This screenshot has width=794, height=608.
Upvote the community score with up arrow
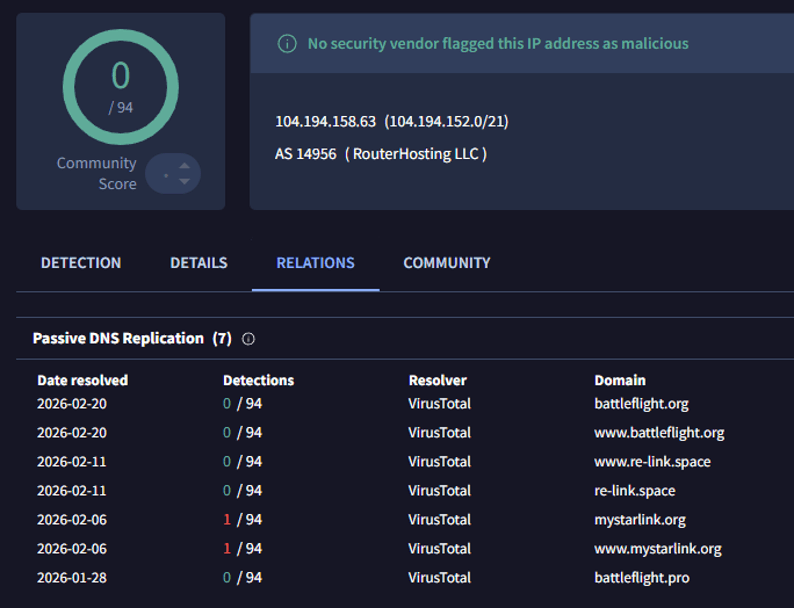[184, 166]
